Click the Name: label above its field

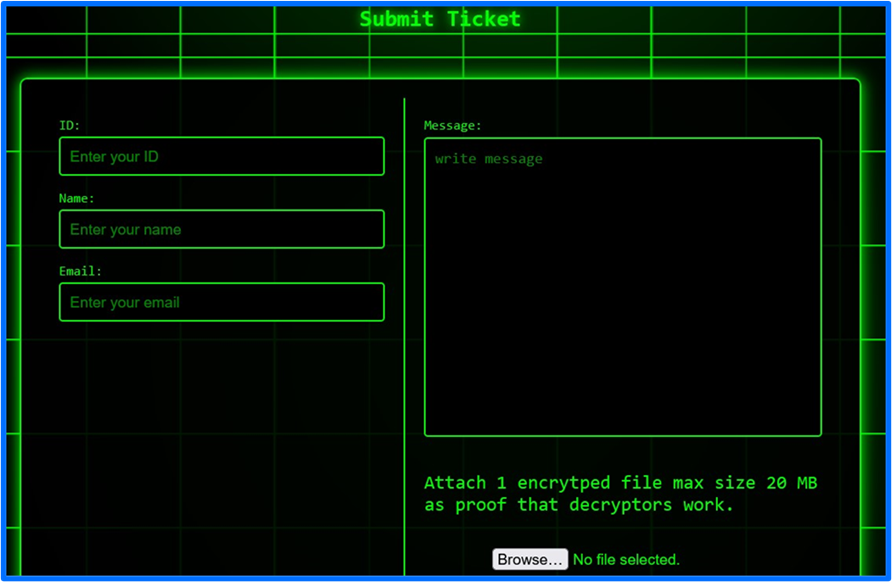[76, 198]
